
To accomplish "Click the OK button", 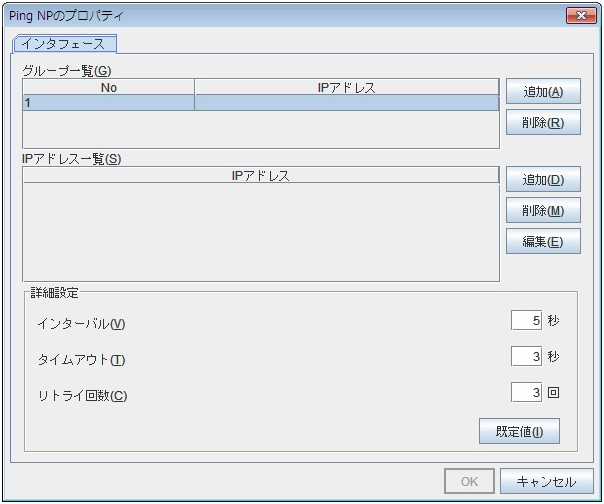I will click(469, 482).
